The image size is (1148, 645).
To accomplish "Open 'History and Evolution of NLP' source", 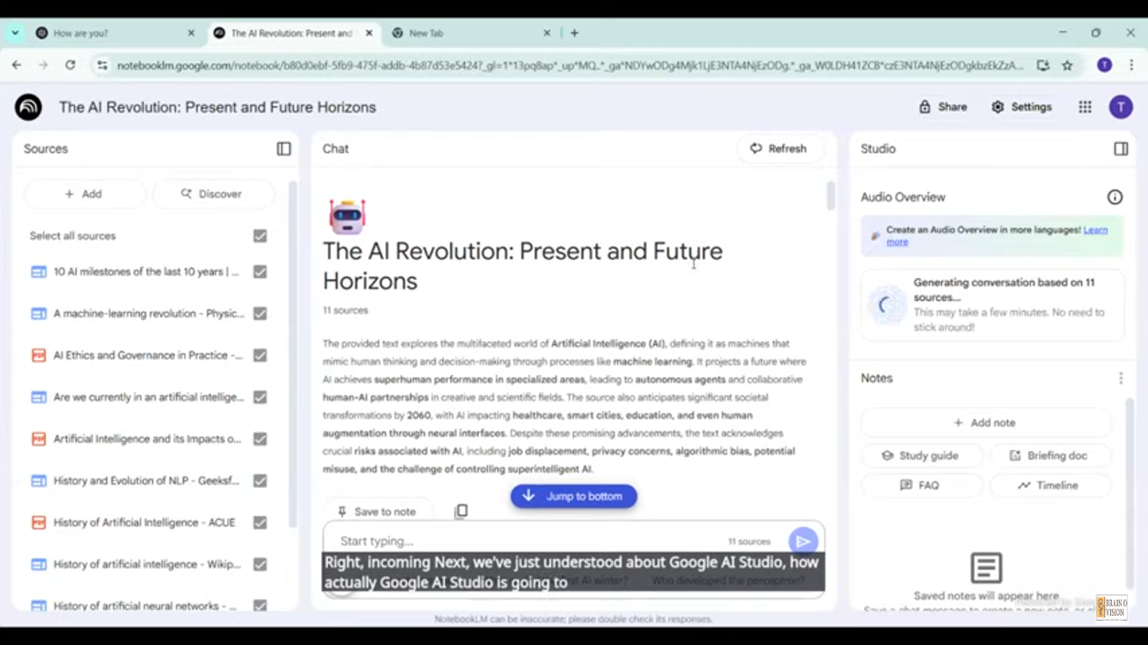I will click(x=146, y=480).
